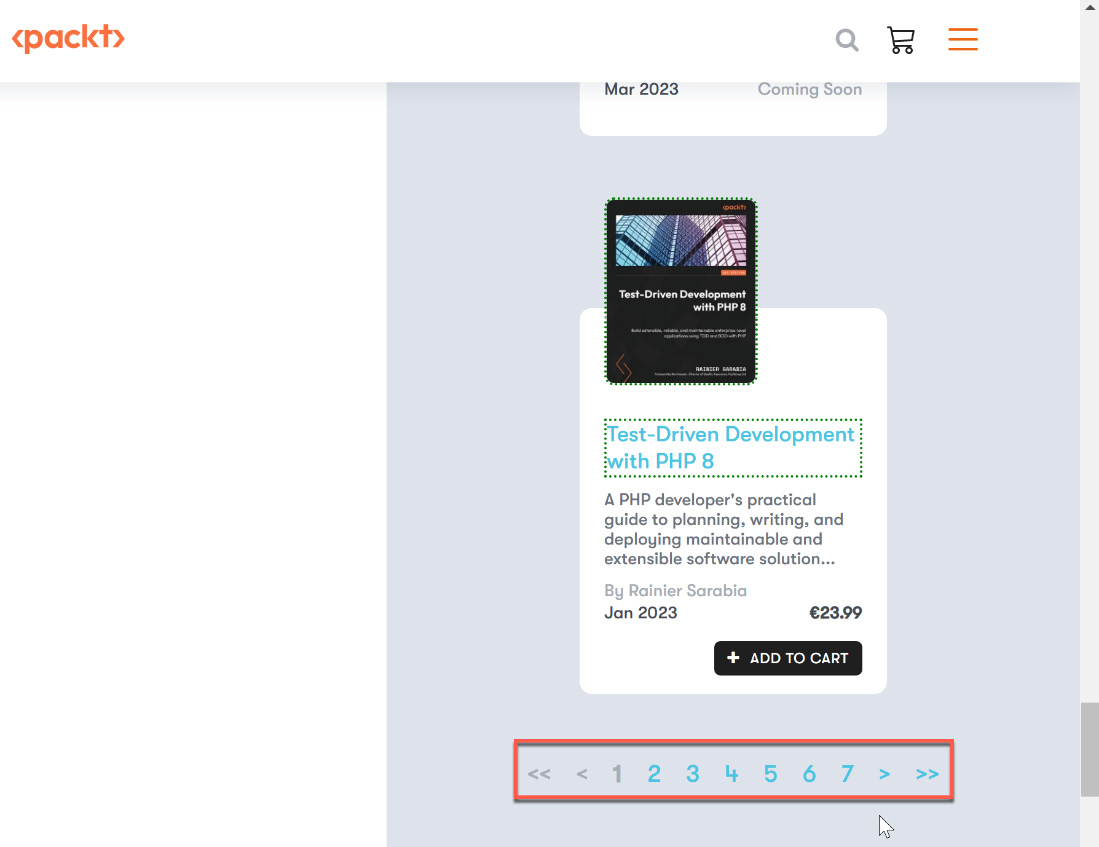The image size is (1099, 847).
Task: Go to page 7 of results
Action: pyautogui.click(x=847, y=774)
